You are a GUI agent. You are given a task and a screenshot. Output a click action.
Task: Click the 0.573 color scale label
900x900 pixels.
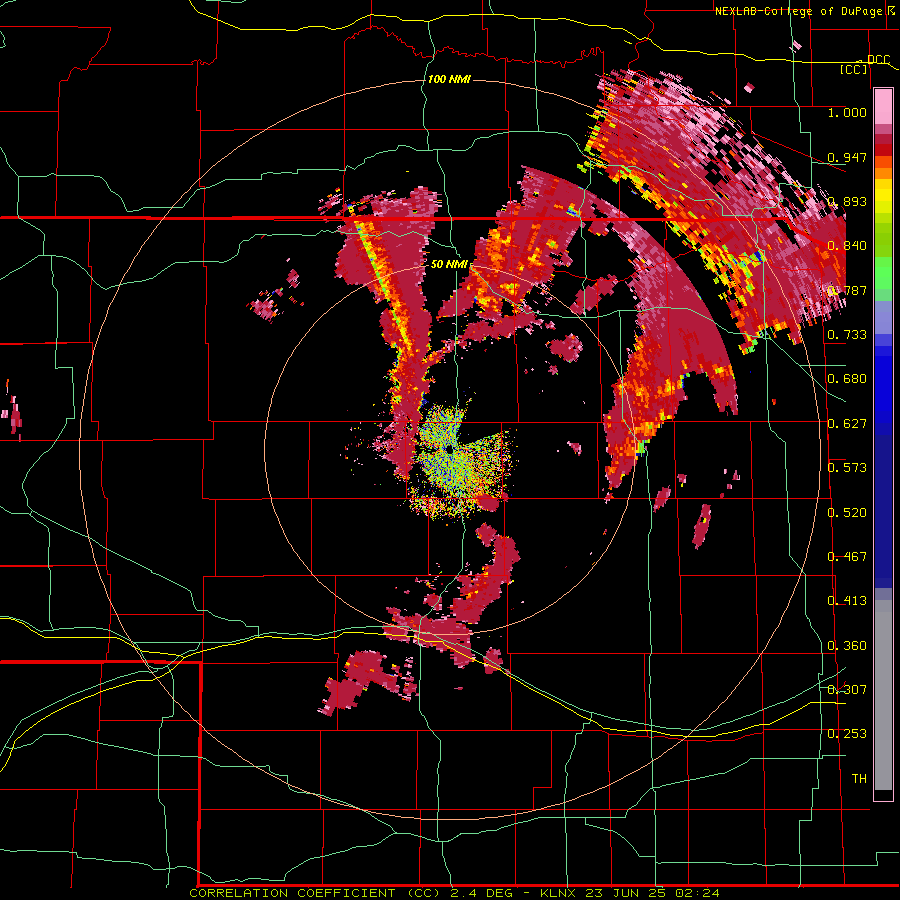point(847,468)
